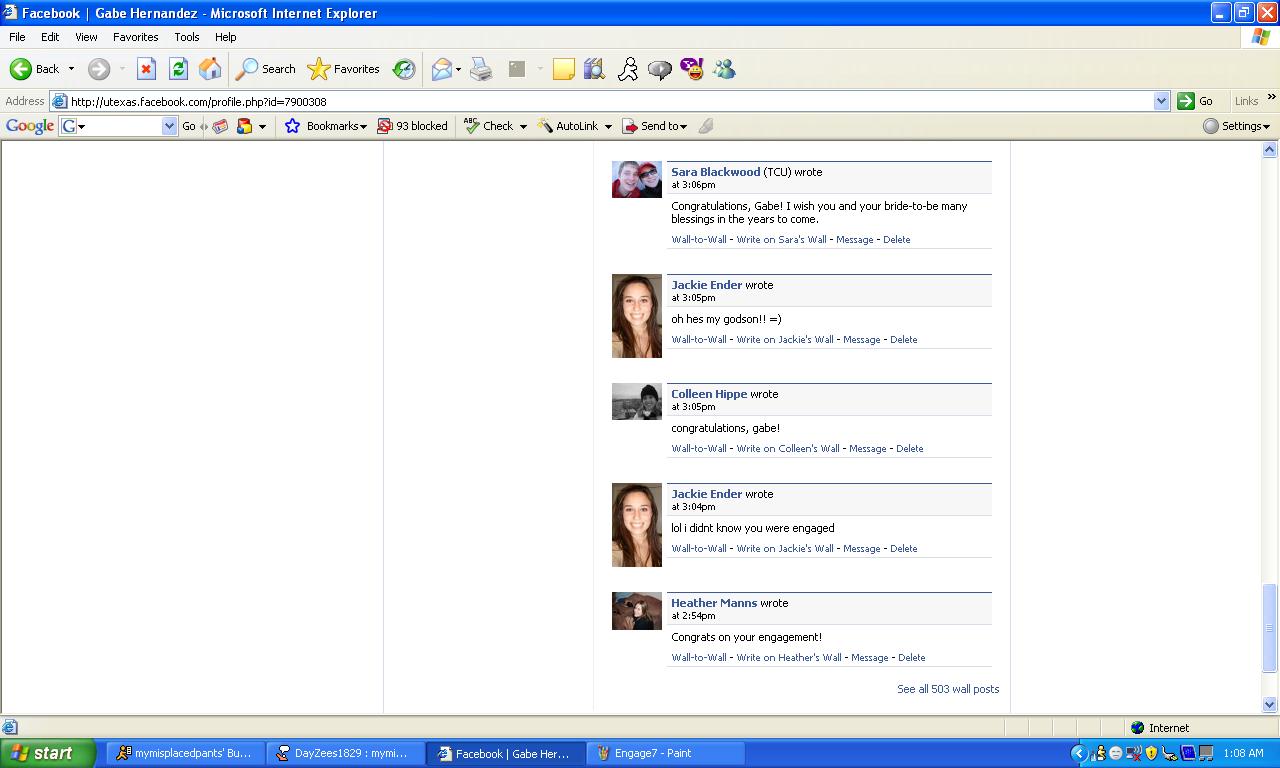The image size is (1280, 768).
Task: Open the Back button history dropdown arrow
Action: [x=71, y=69]
